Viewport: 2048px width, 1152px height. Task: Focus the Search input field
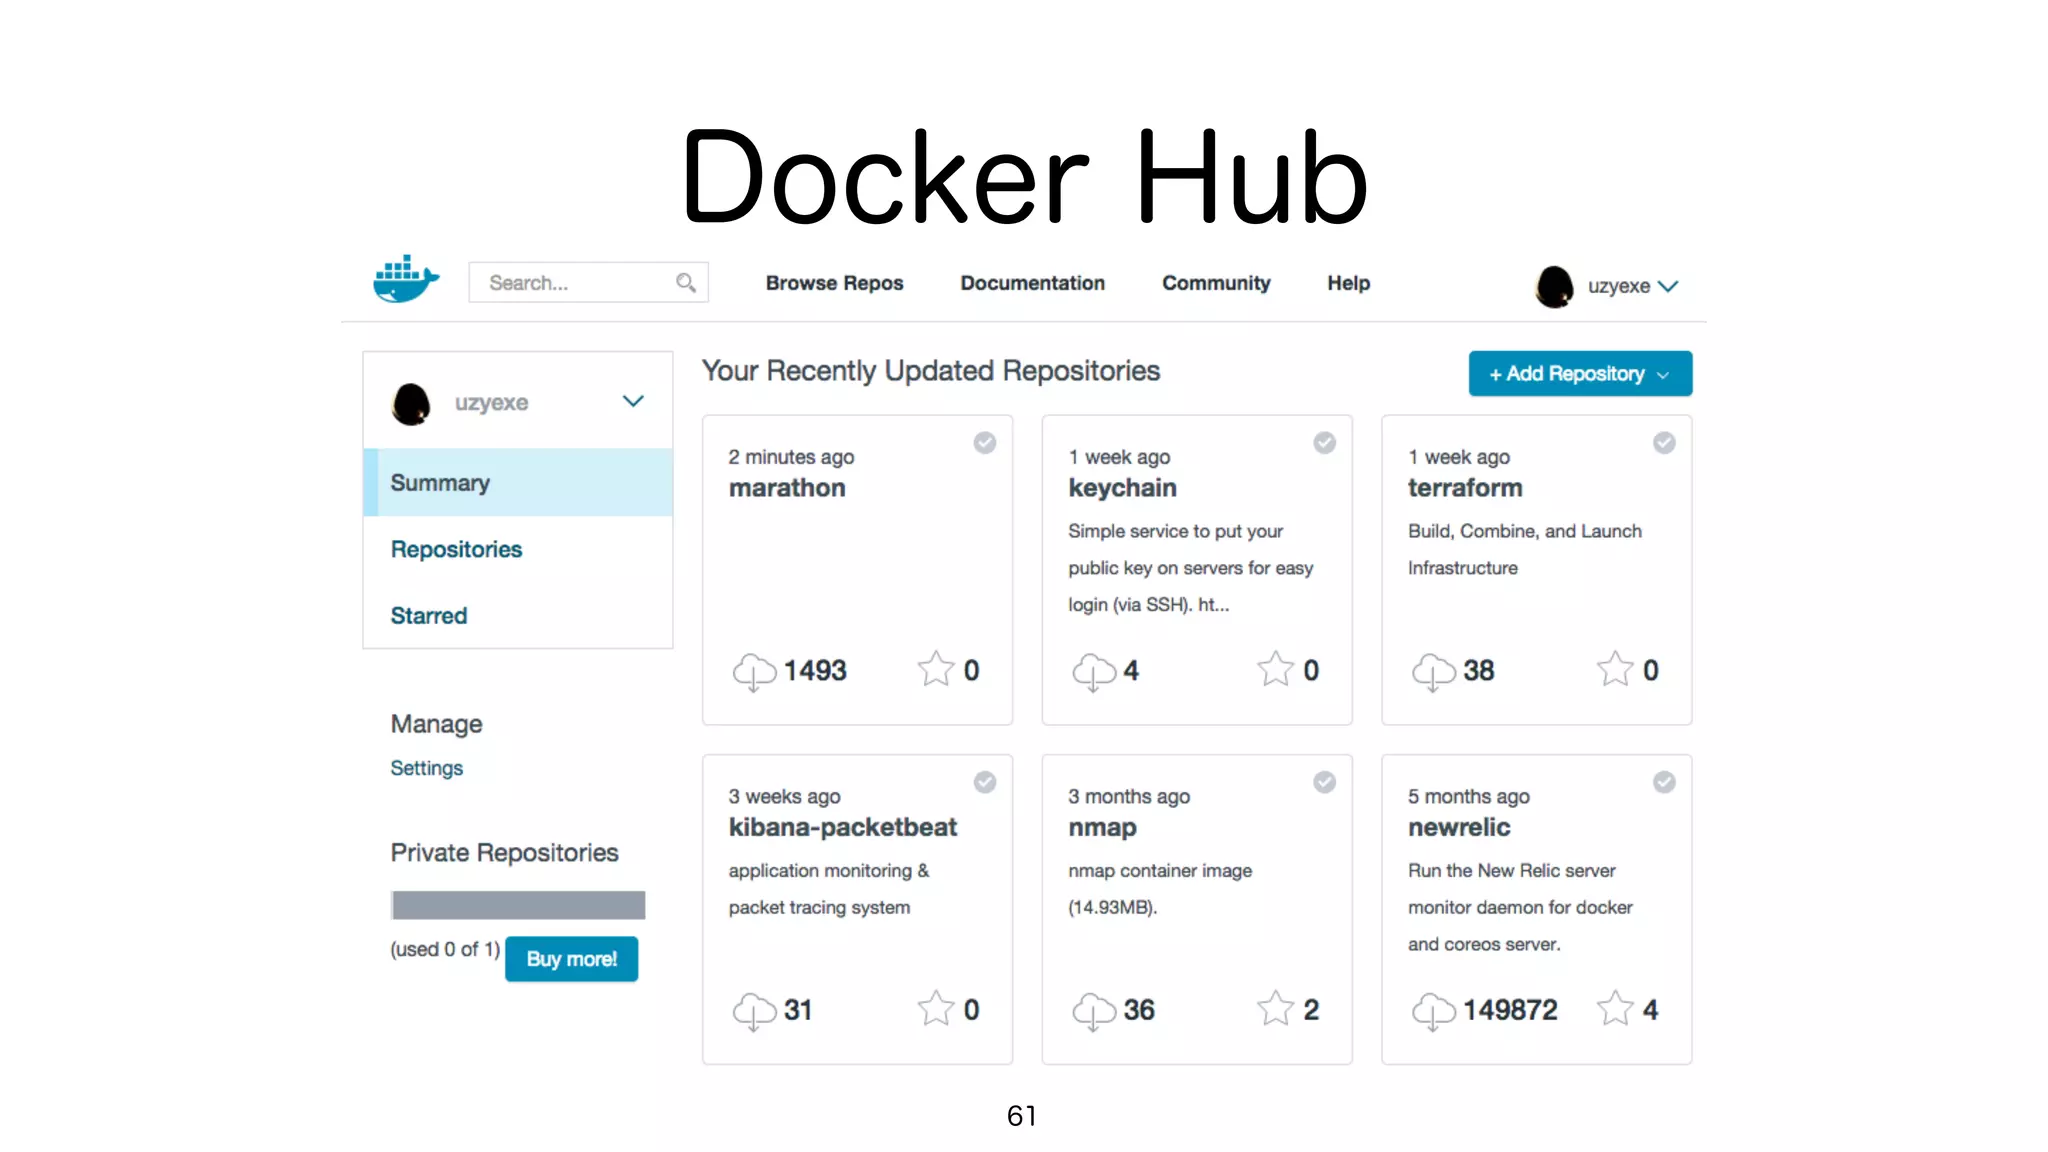[588, 283]
